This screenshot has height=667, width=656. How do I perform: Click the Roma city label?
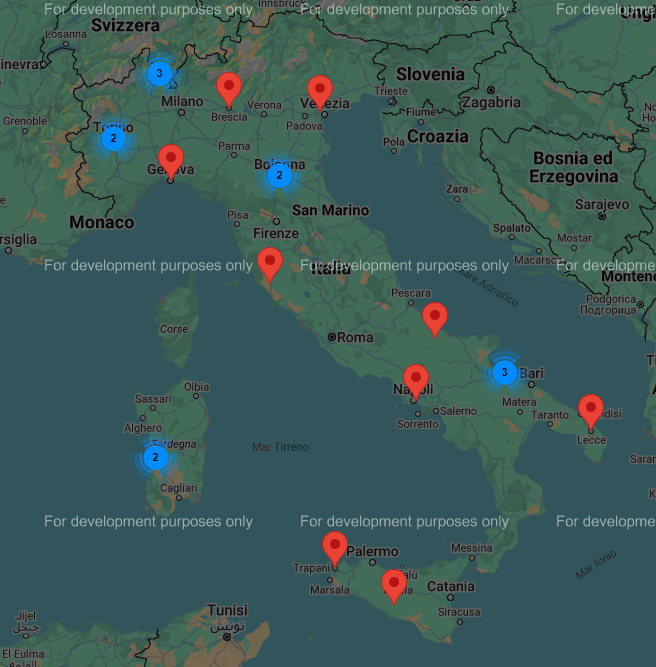[x=355, y=337]
